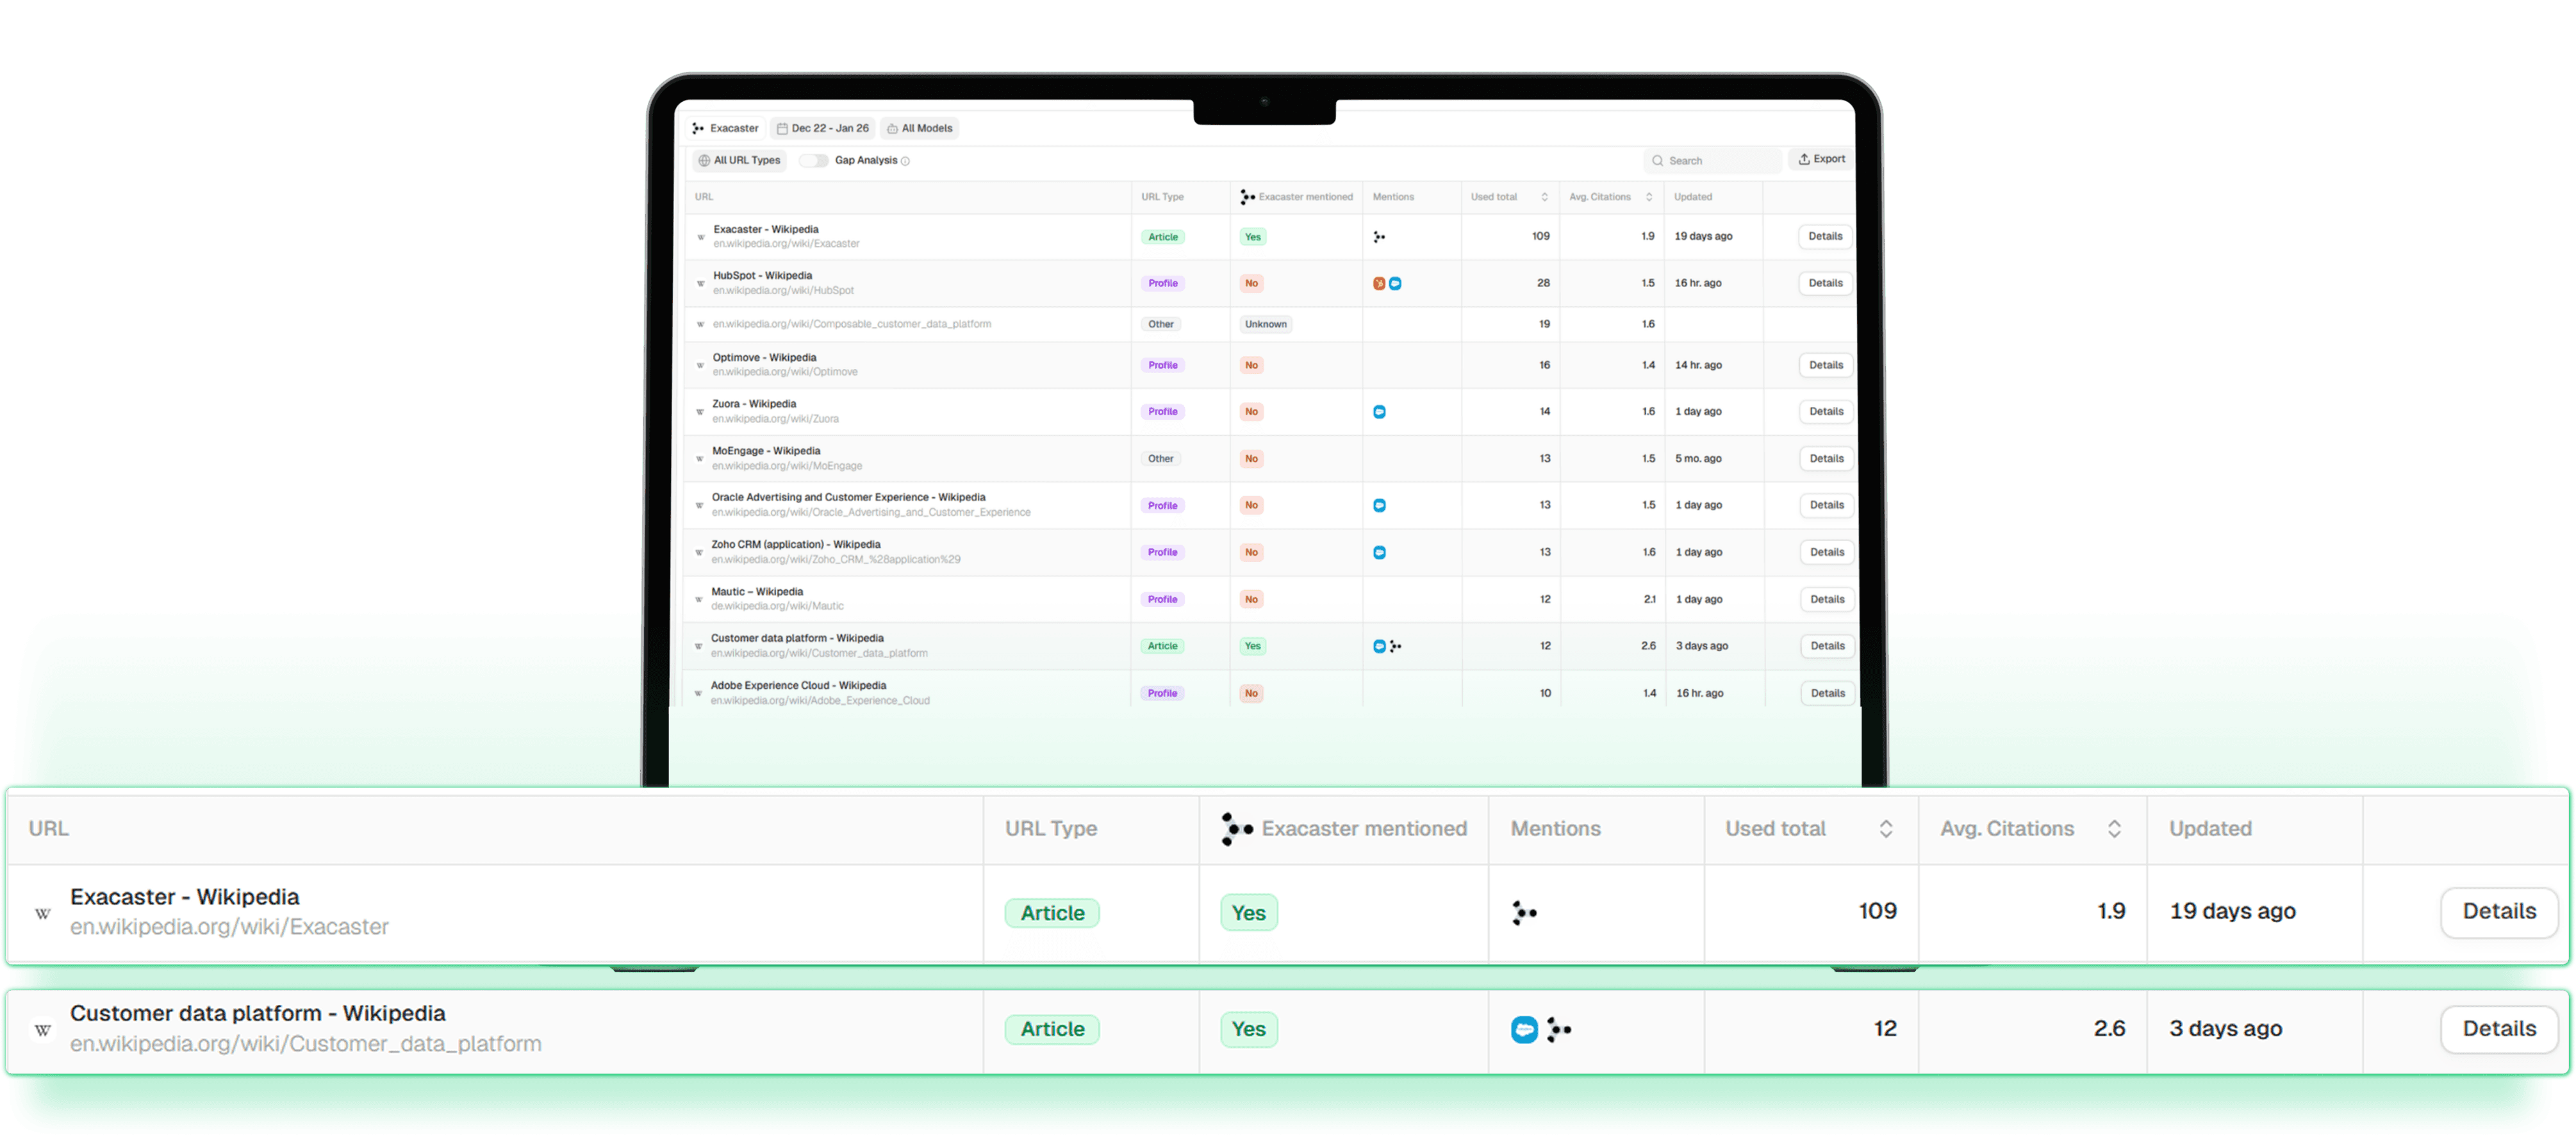Click Wikipedia icon beside Composable_customer_data_platform URL

pyautogui.click(x=700, y=325)
